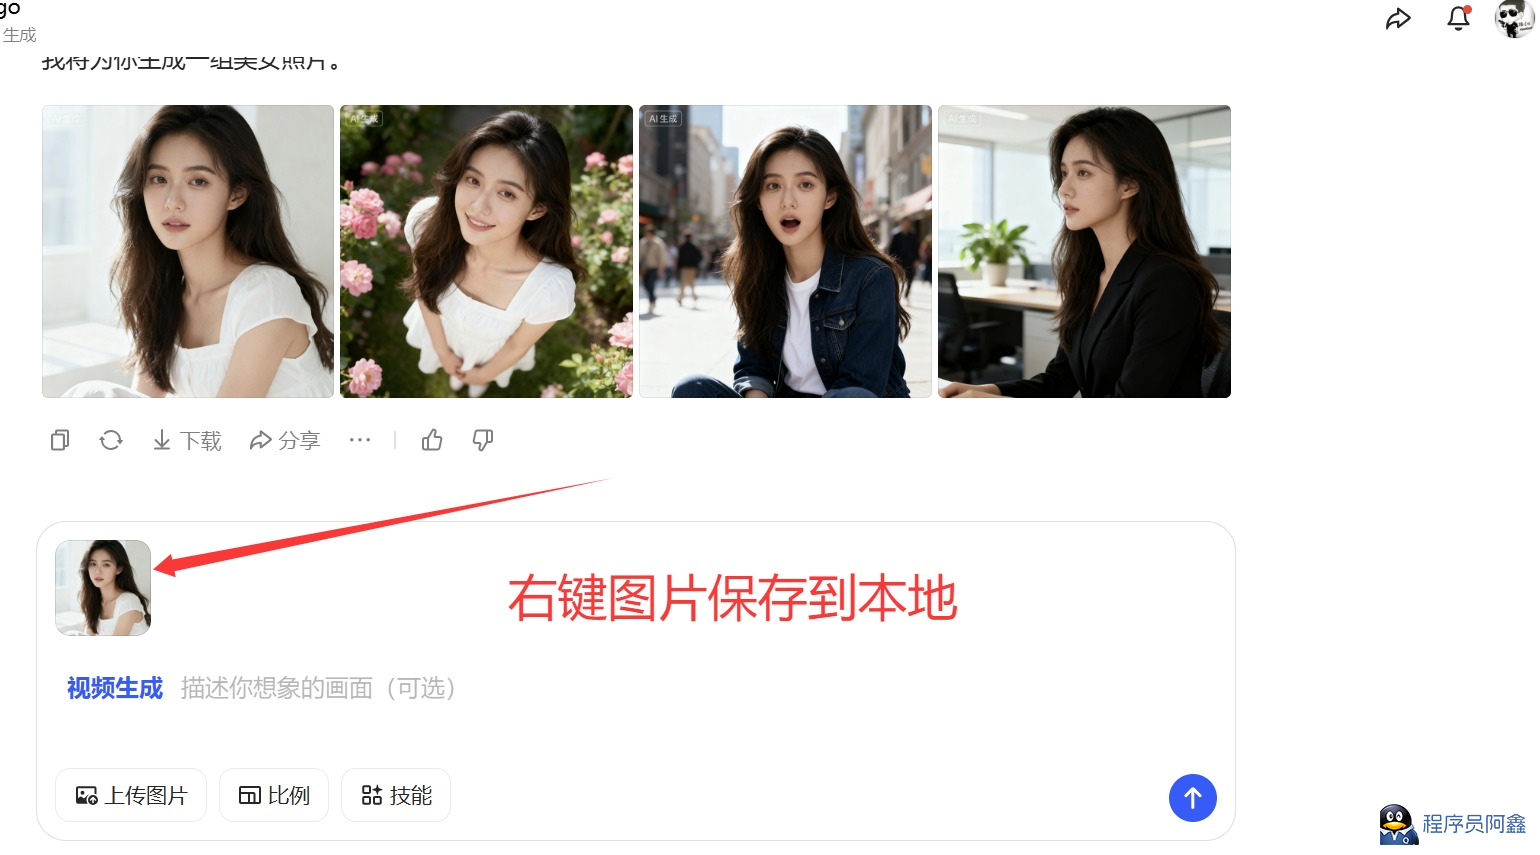1540x855 pixels.
Task: Click the 分享 share button
Action: [x=285, y=441]
